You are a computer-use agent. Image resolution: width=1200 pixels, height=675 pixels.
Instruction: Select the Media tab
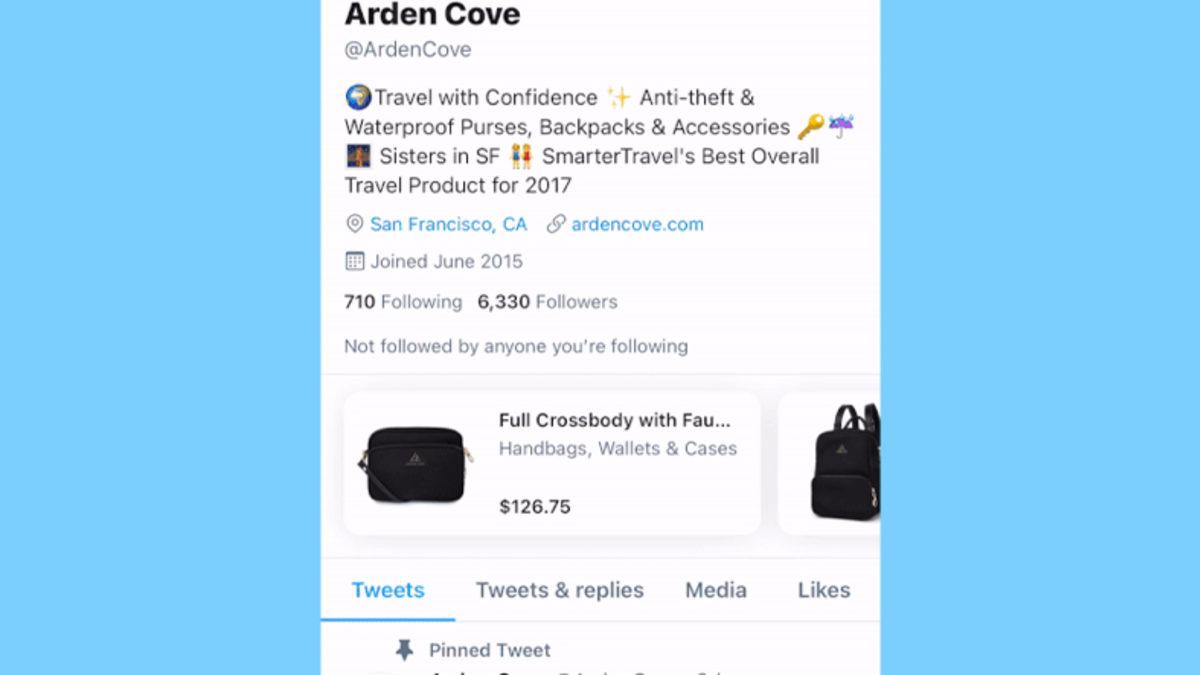pos(716,590)
